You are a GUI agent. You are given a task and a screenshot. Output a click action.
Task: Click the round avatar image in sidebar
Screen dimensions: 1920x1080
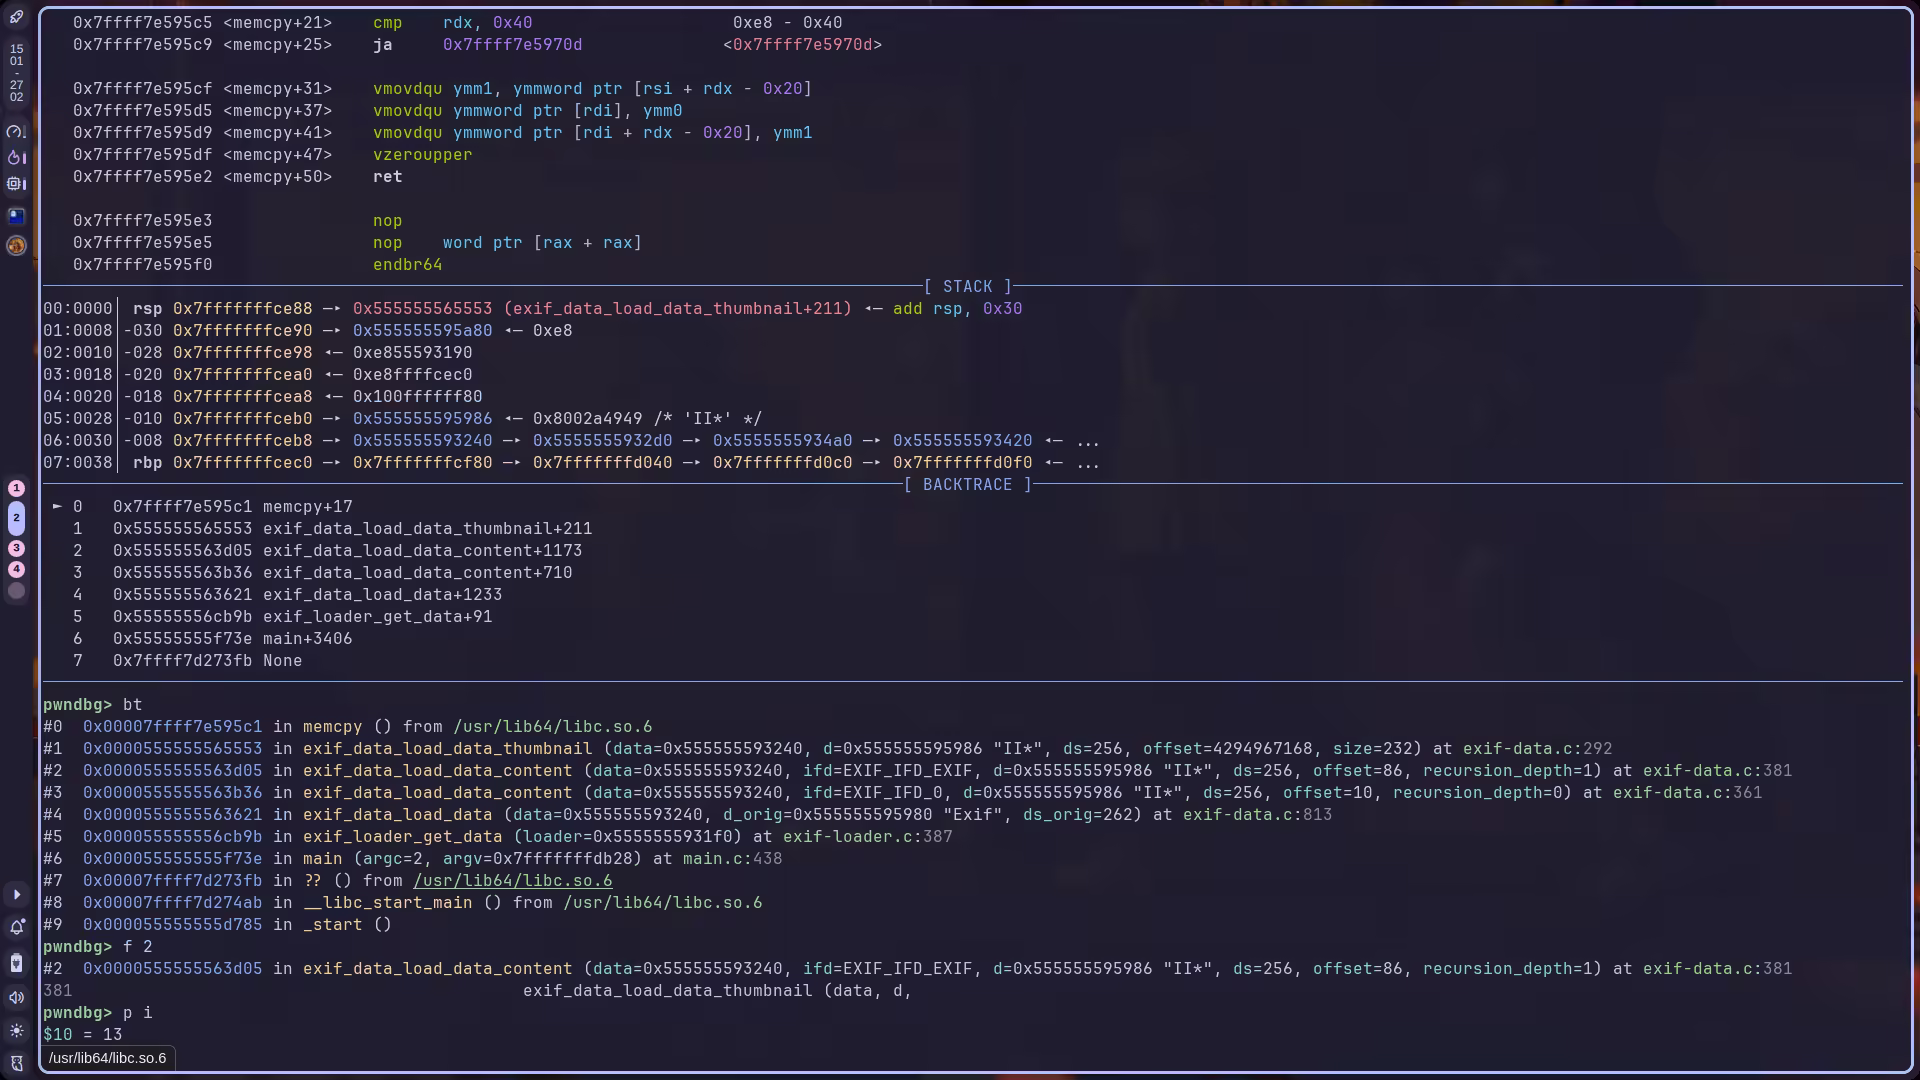point(16,245)
